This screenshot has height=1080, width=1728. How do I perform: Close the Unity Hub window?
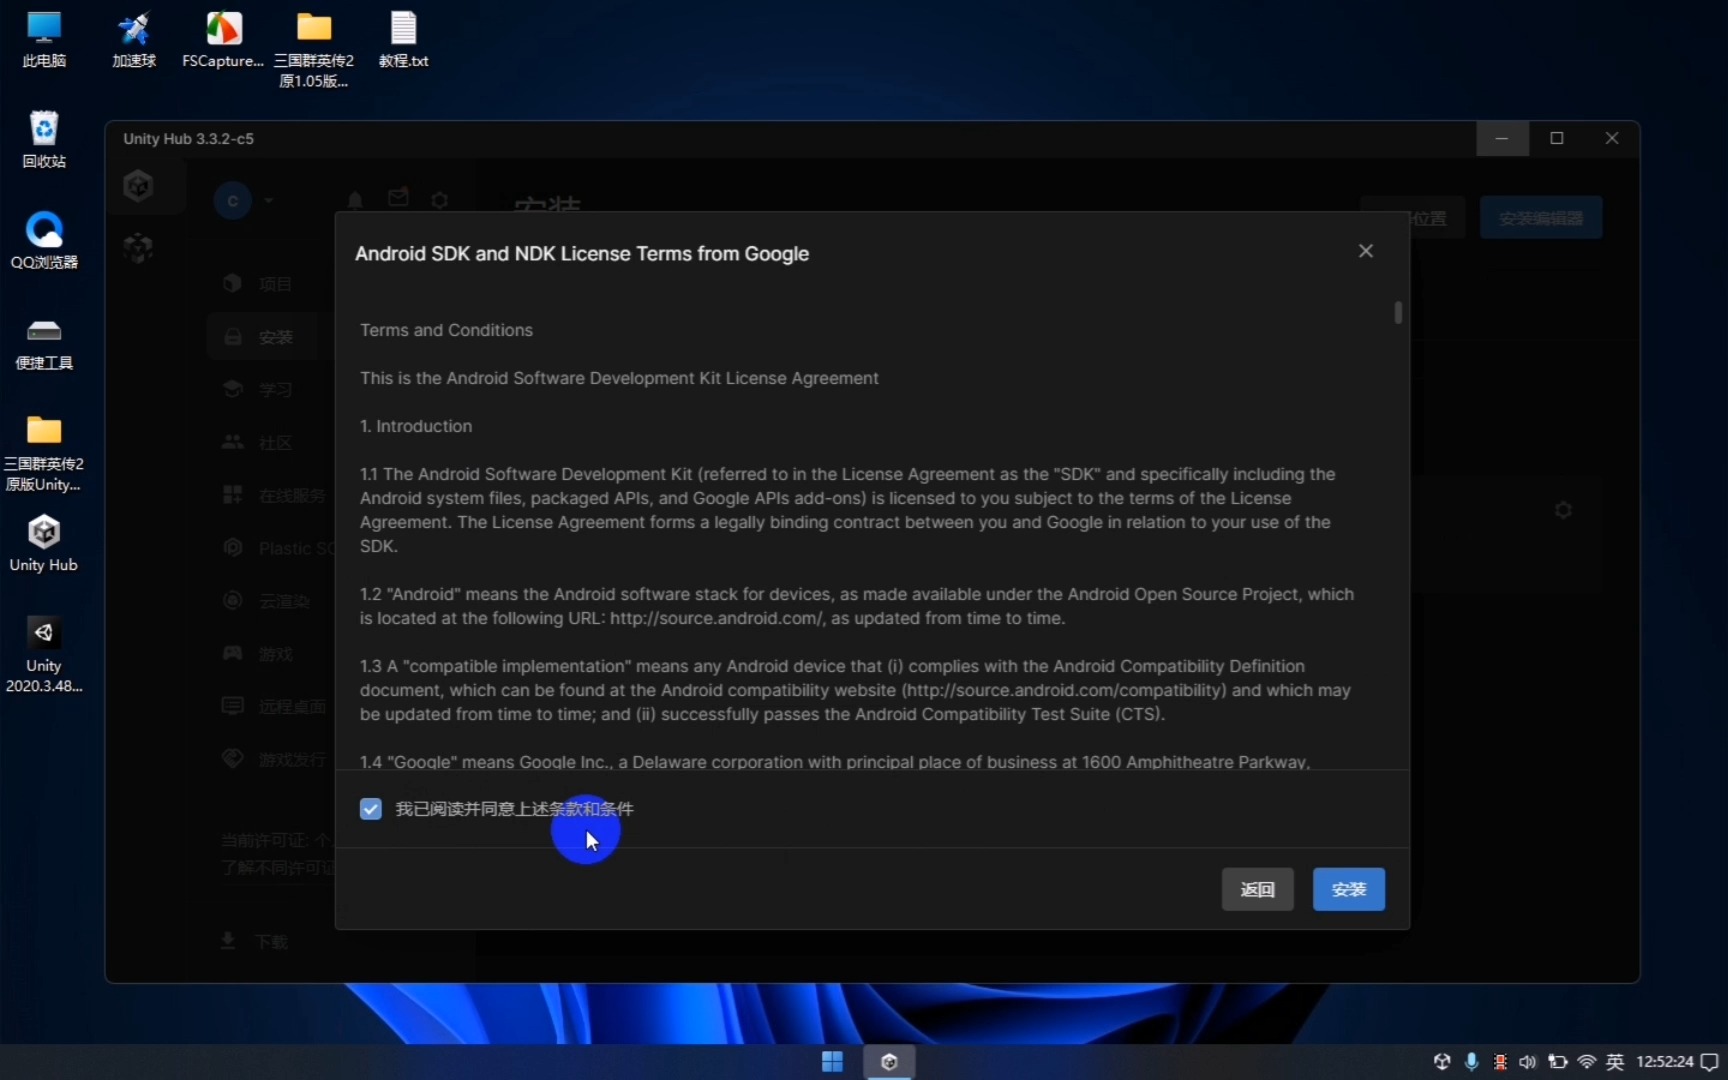coord(1611,138)
